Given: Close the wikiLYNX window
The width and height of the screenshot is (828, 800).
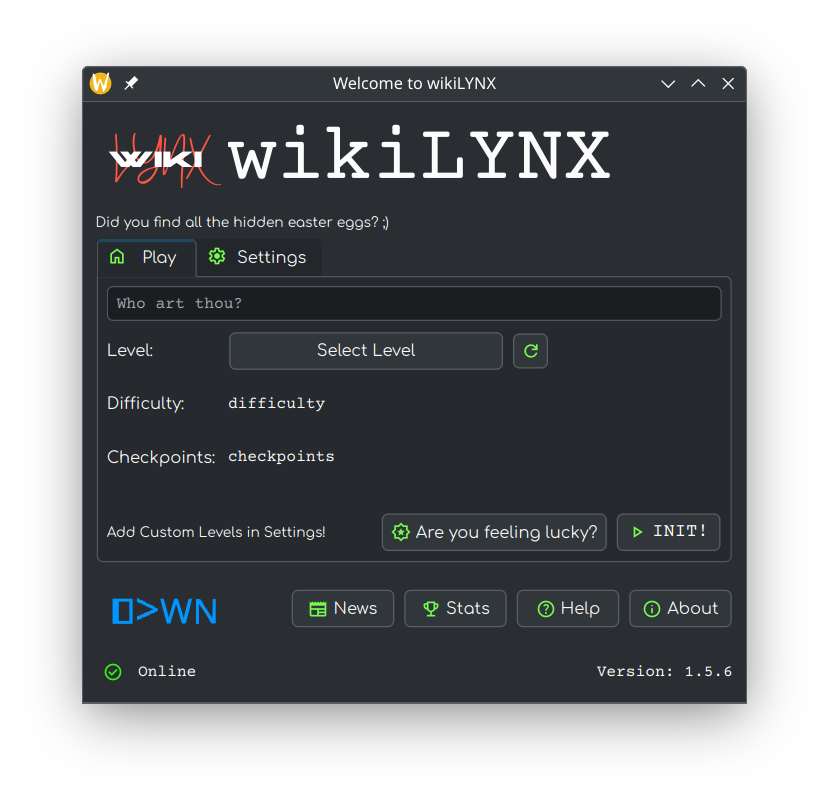Looking at the screenshot, I should coord(728,84).
